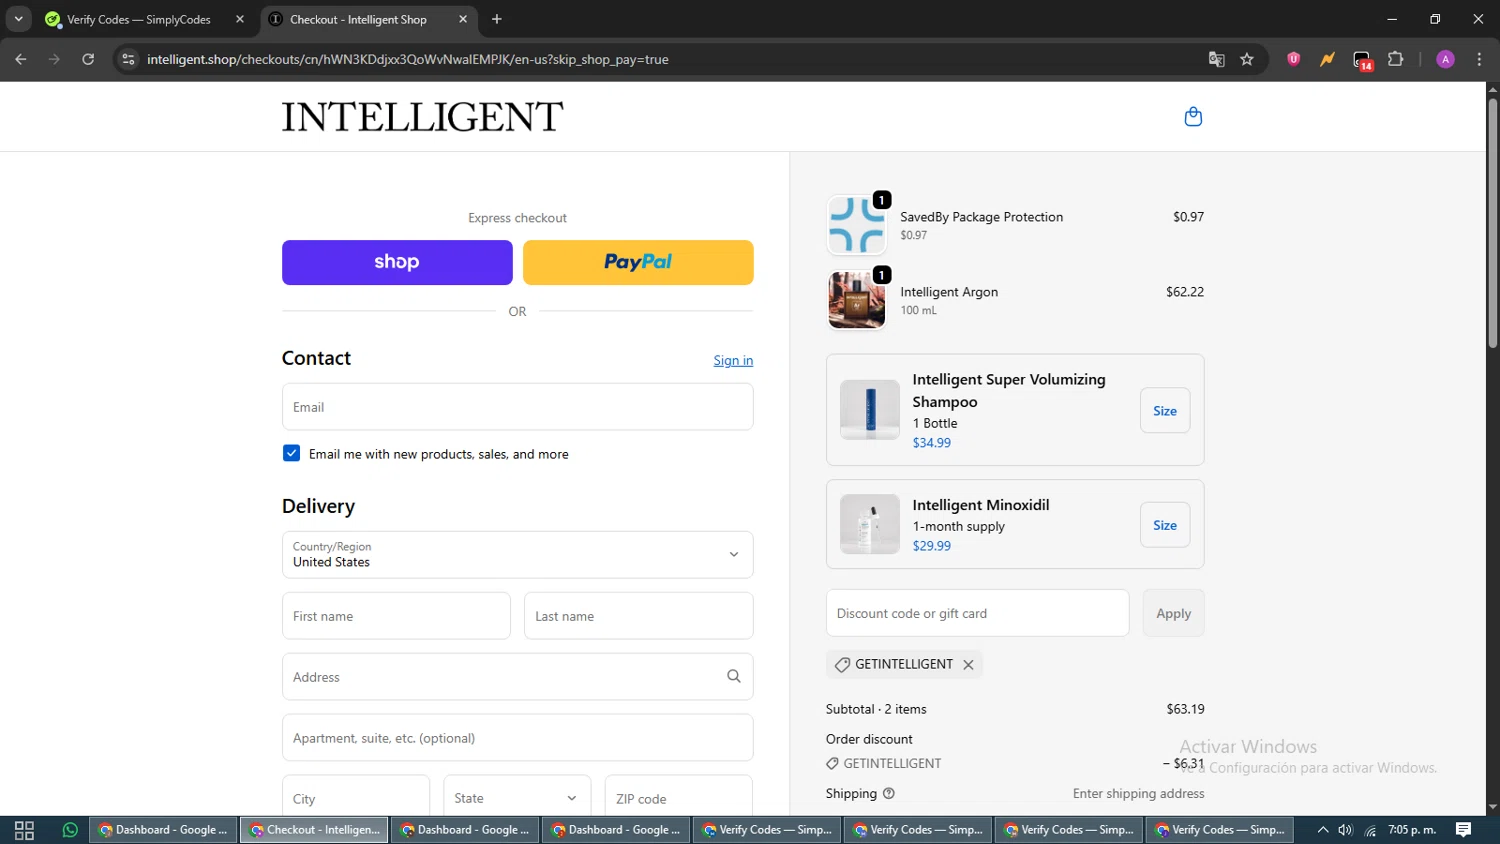
Task: Click the taskbar clock 7:05 p. m.
Action: tap(1412, 830)
